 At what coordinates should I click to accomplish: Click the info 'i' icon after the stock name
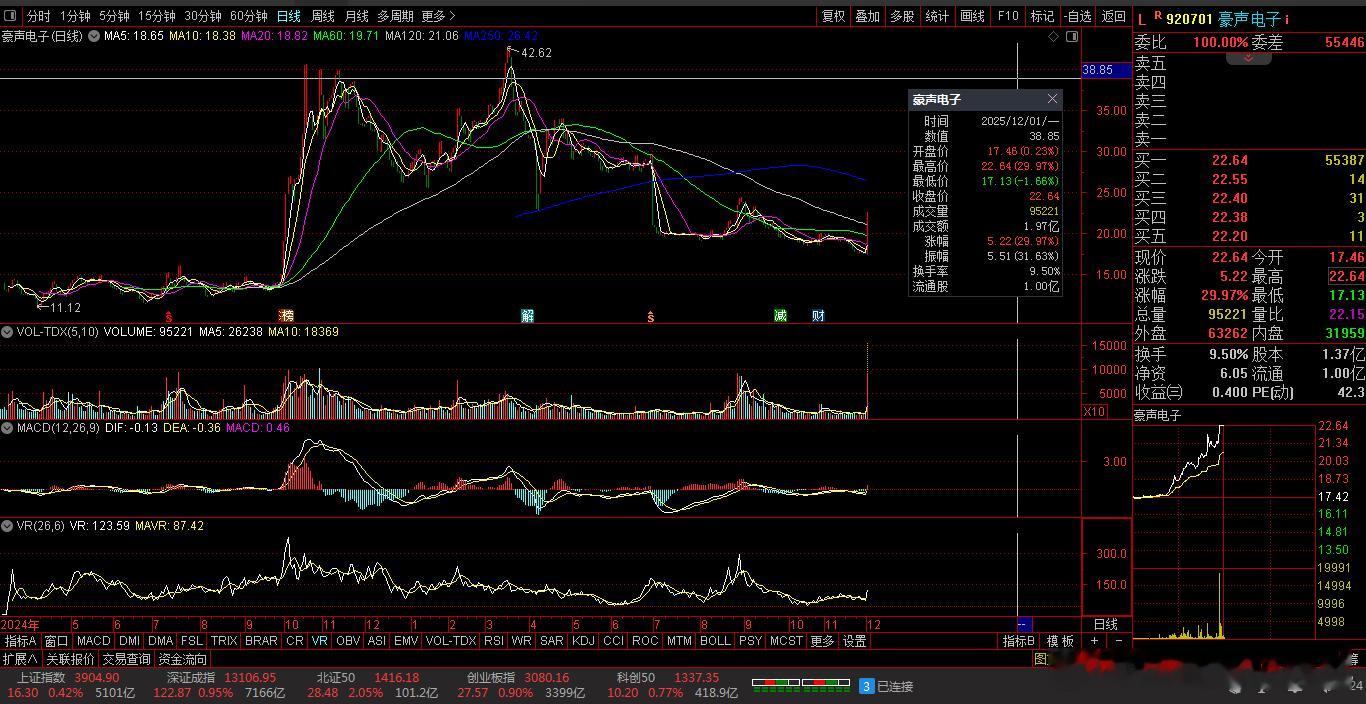coord(1287,18)
